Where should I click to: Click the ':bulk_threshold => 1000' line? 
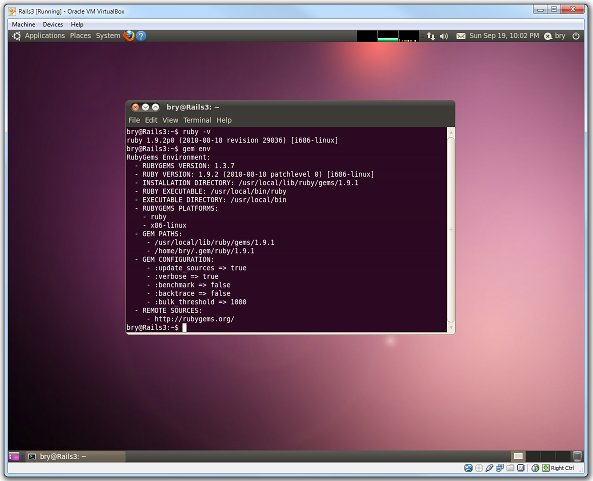pos(200,302)
